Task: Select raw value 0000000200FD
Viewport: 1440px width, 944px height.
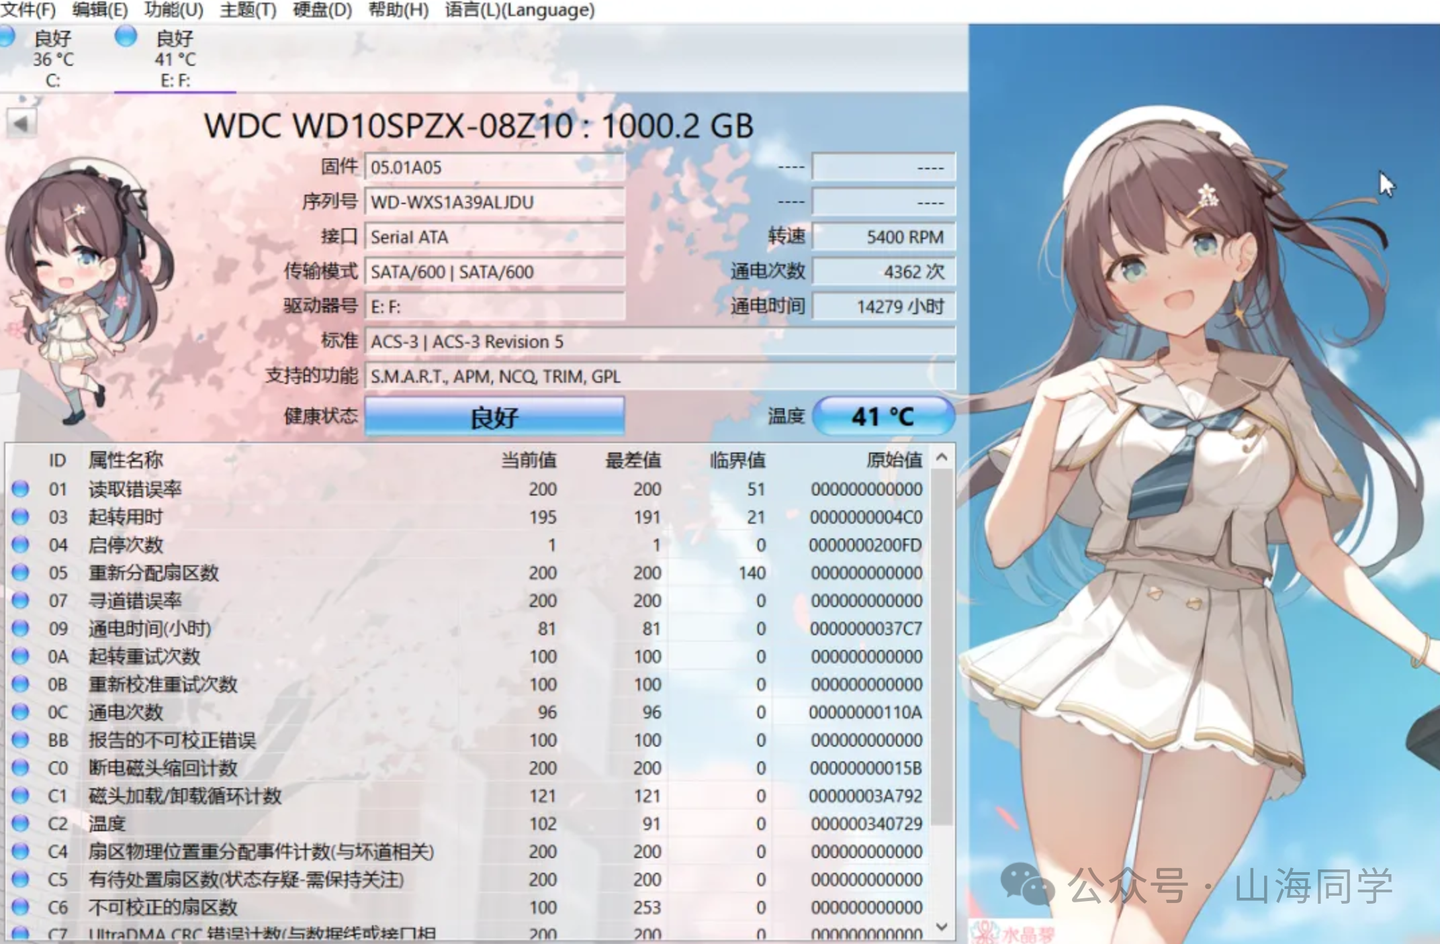Action: pos(866,545)
